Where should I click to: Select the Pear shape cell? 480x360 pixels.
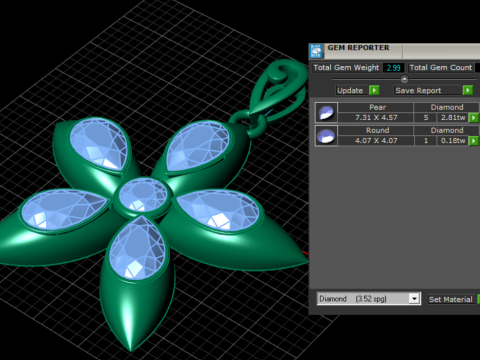pyautogui.click(x=376, y=107)
